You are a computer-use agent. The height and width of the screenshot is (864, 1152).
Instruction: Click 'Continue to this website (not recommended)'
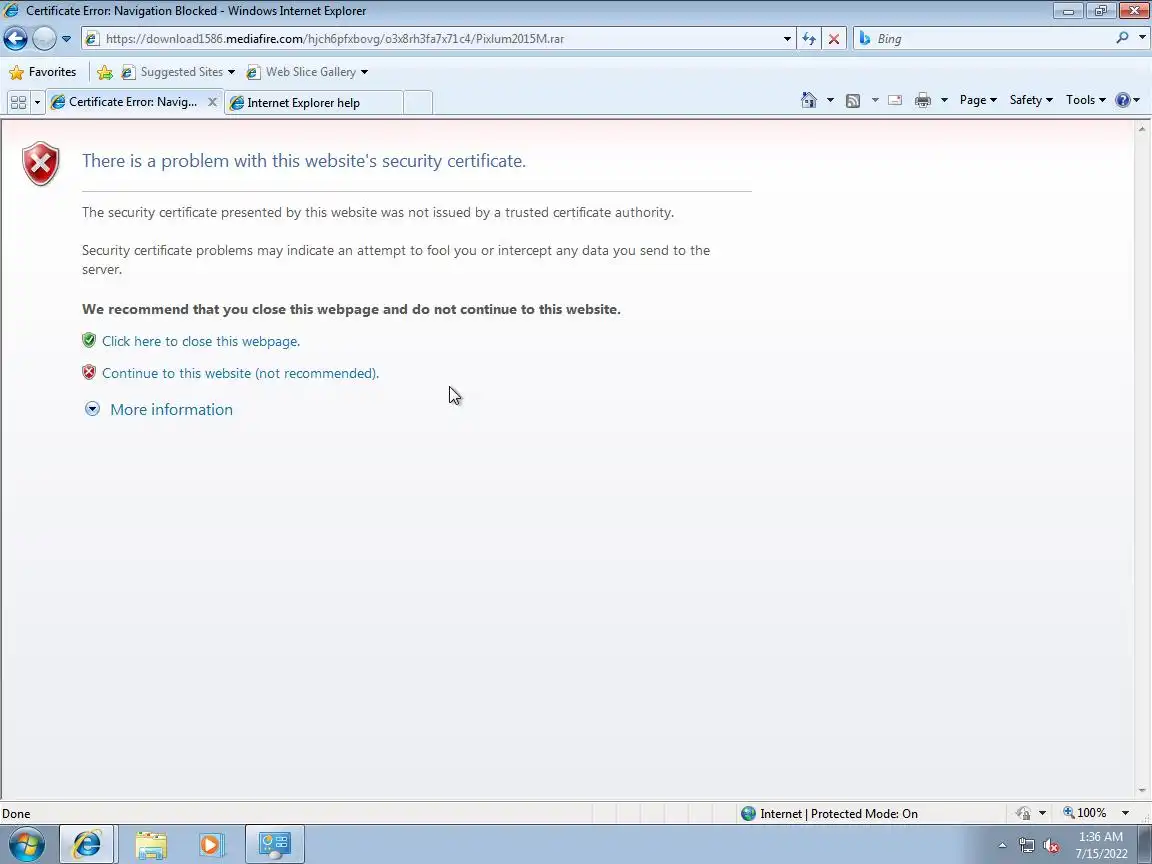click(x=240, y=373)
